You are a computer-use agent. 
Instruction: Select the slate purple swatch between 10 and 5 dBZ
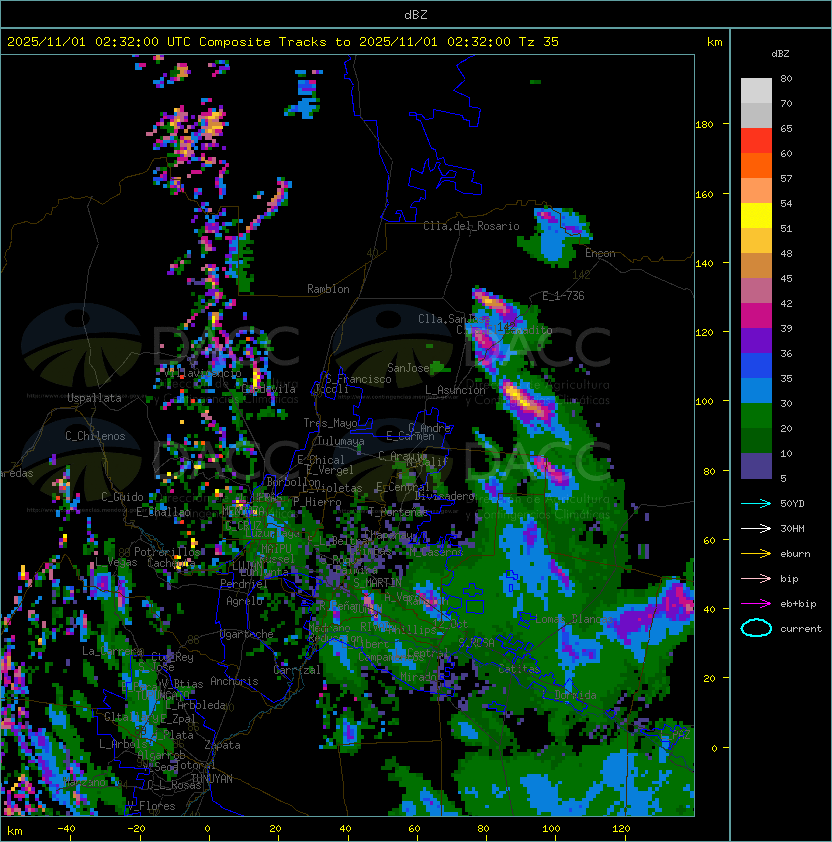[x=756, y=466]
